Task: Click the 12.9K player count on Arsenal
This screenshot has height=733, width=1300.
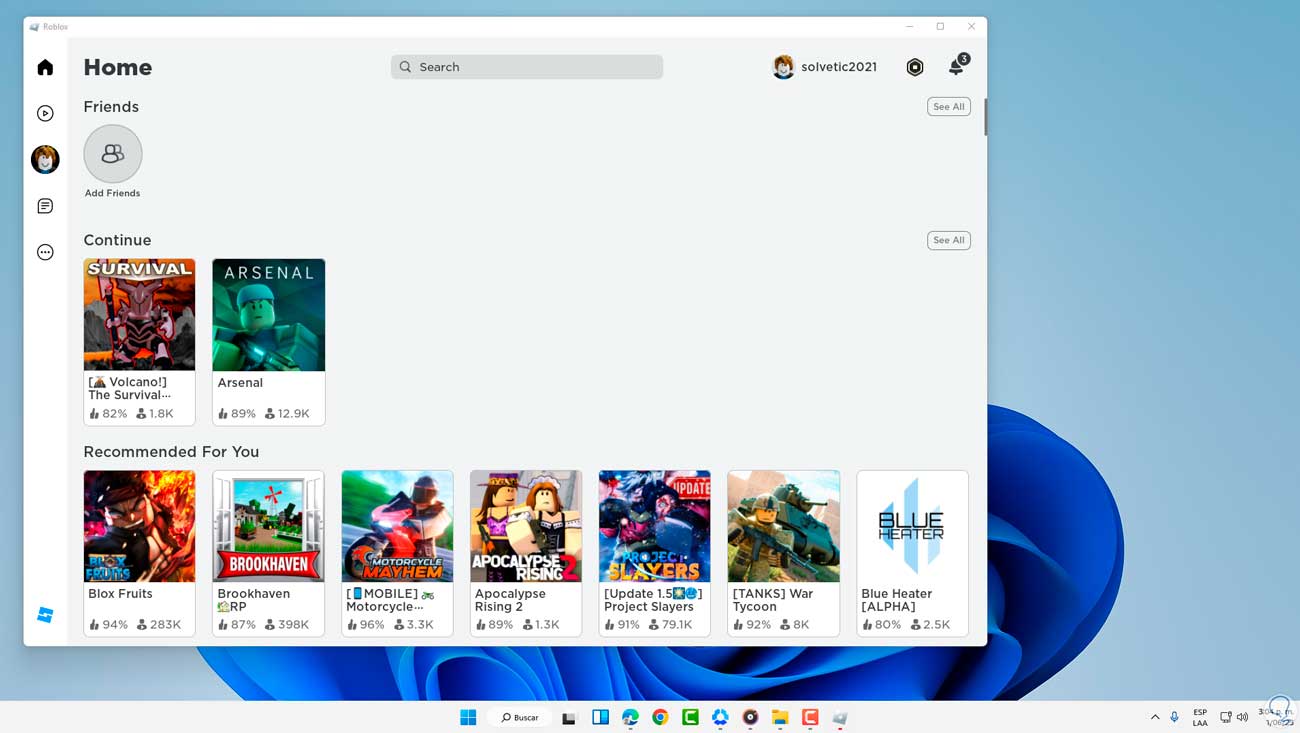Action: (287, 414)
